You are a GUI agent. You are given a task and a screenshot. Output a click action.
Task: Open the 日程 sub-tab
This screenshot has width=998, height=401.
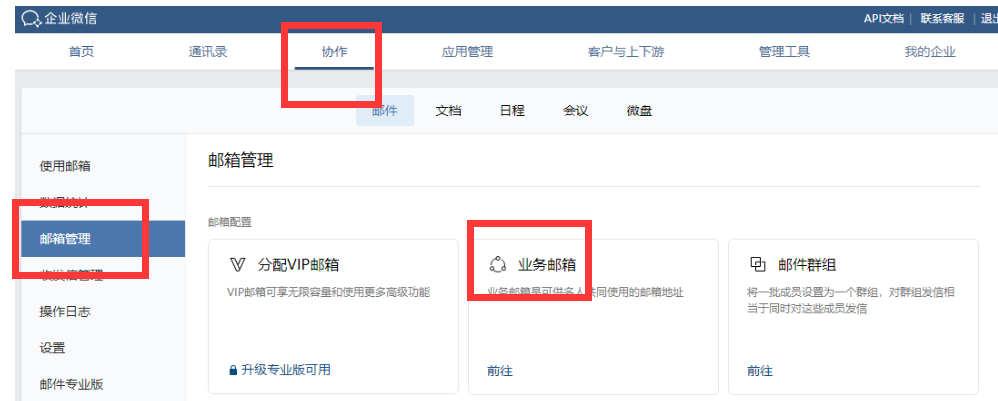click(512, 111)
